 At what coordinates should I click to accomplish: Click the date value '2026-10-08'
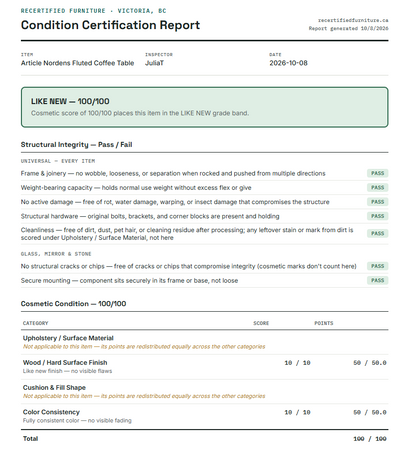pyautogui.click(x=288, y=63)
